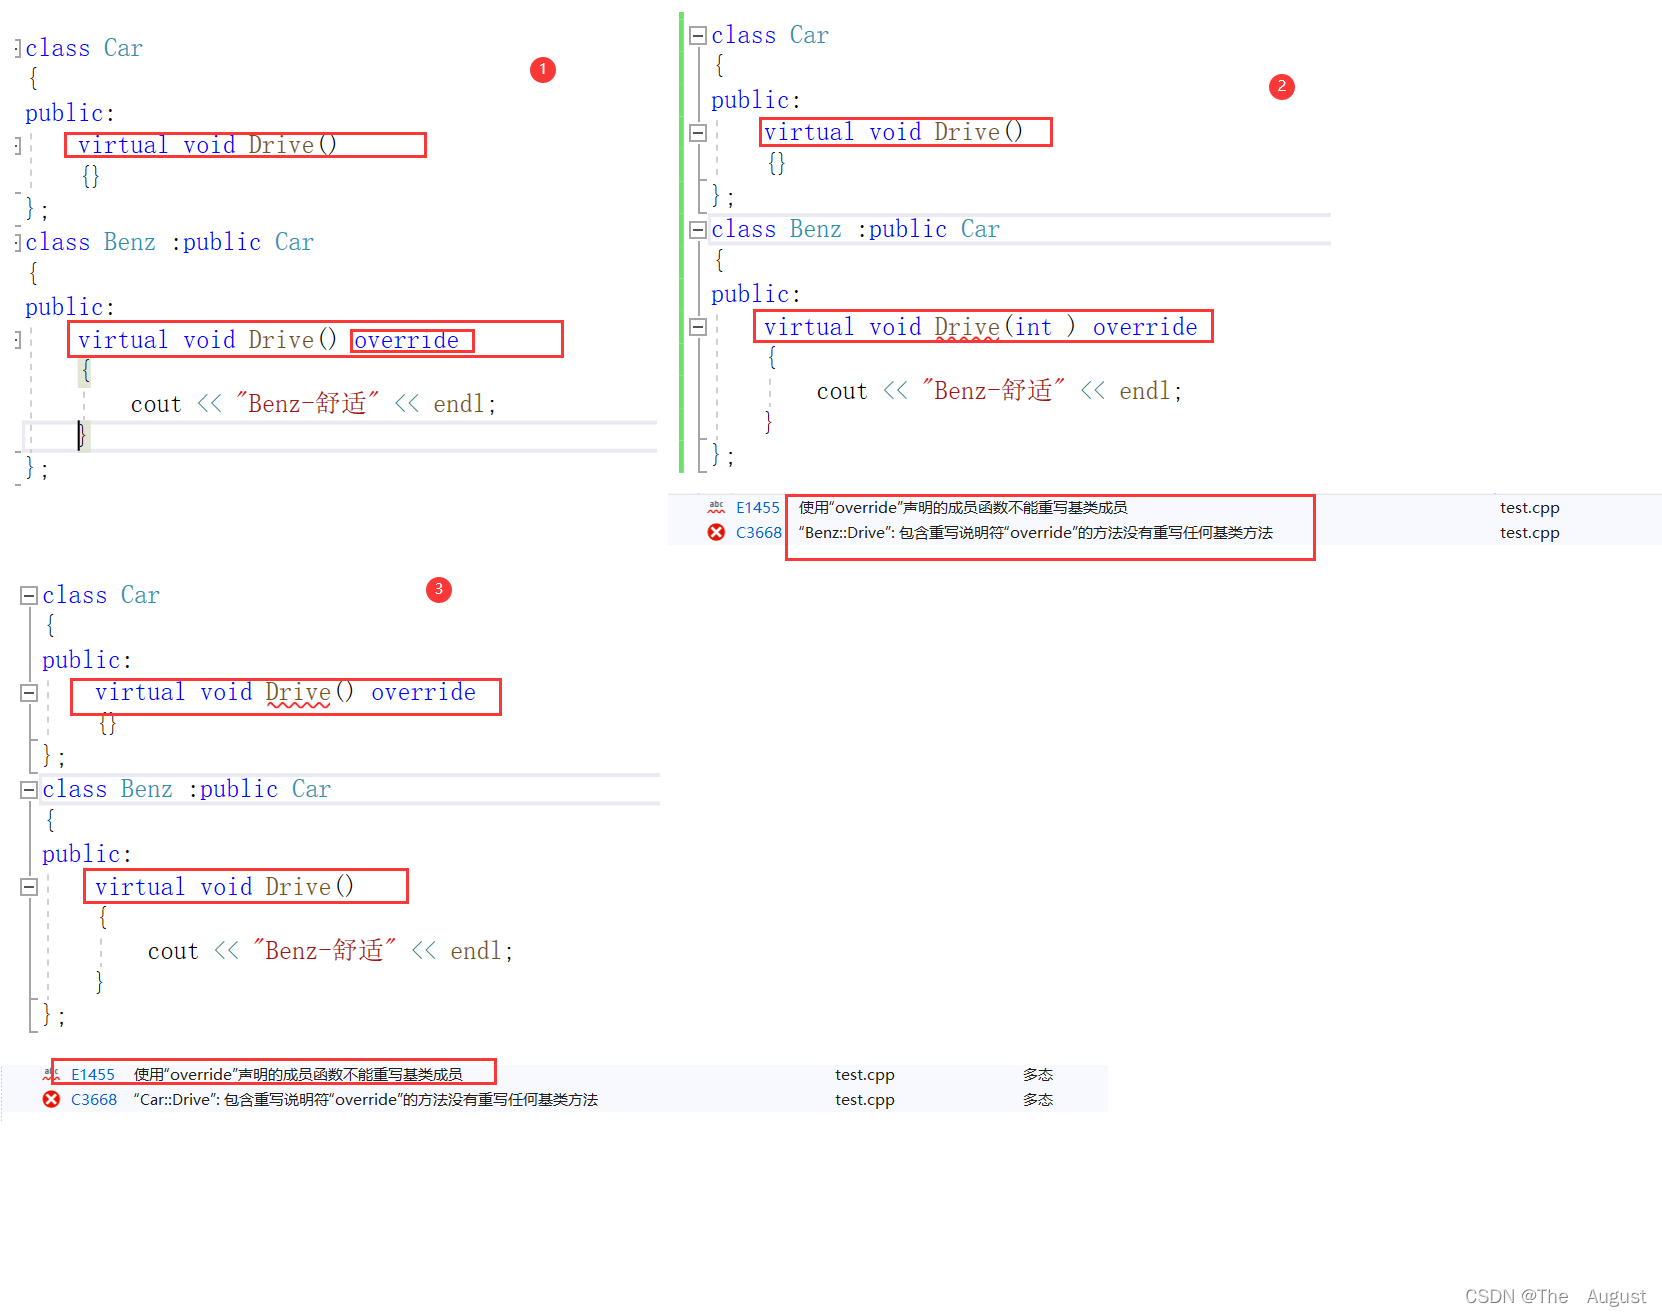Click the override keyword after Drive(int )
This screenshot has width=1662, height=1316.
[x=1145, y=327]
